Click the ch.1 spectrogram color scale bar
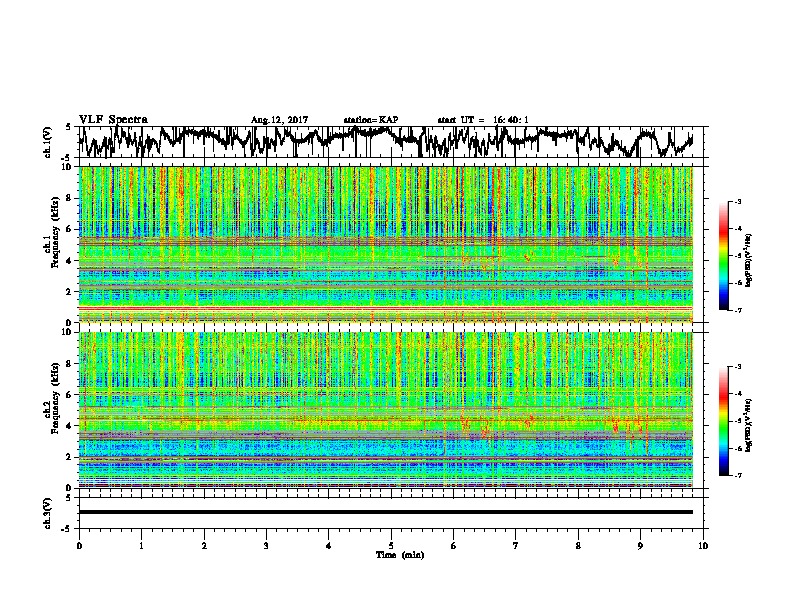The height and width of the screenshot is (612, 792). [x=724, y=256]
